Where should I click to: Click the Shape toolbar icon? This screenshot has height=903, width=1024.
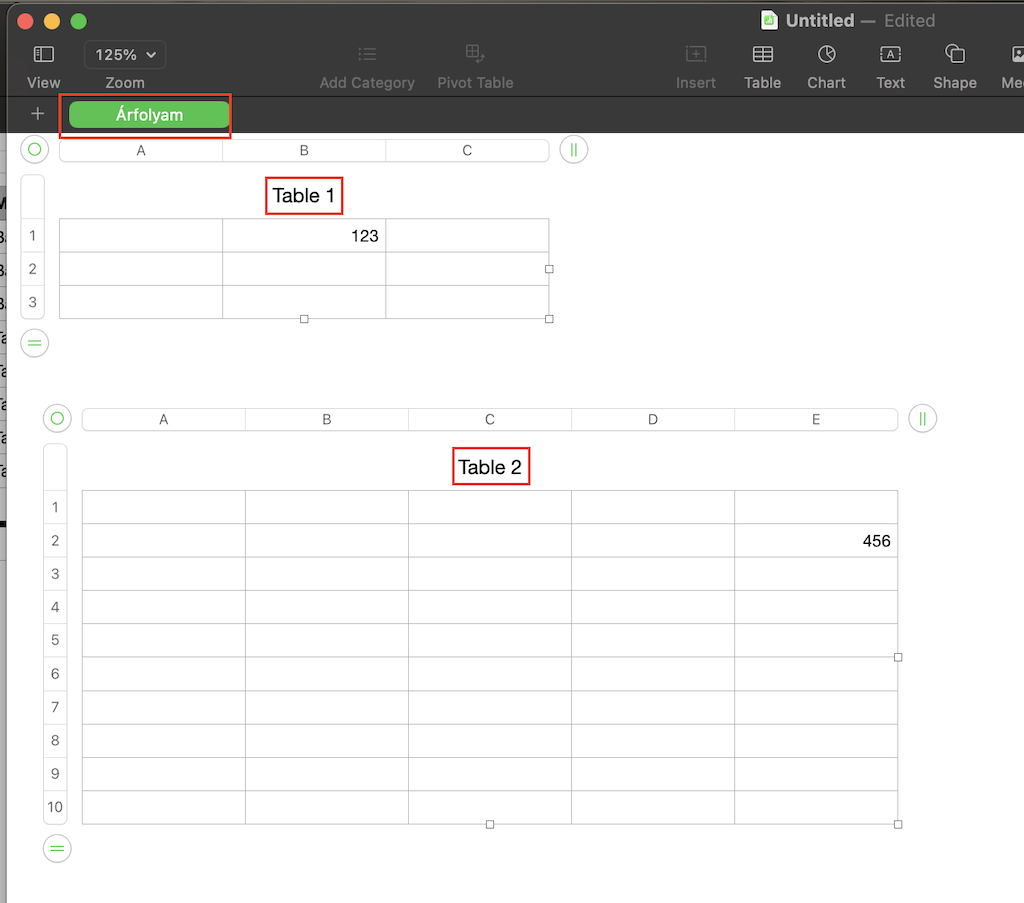tap(954, 55)
